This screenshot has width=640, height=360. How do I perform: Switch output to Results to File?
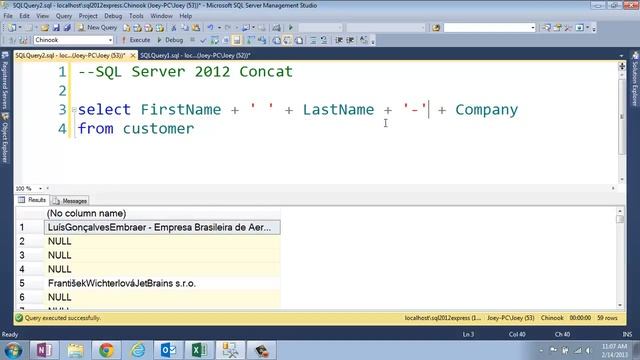pyautogui.click(x=299, y=40)
